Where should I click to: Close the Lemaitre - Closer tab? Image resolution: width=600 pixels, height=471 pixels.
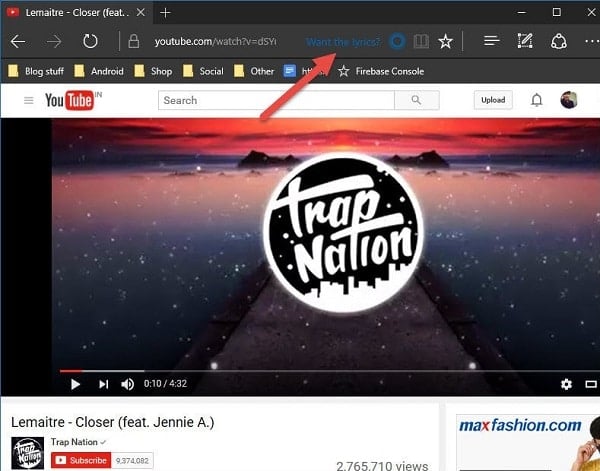(x=141, y=12)
